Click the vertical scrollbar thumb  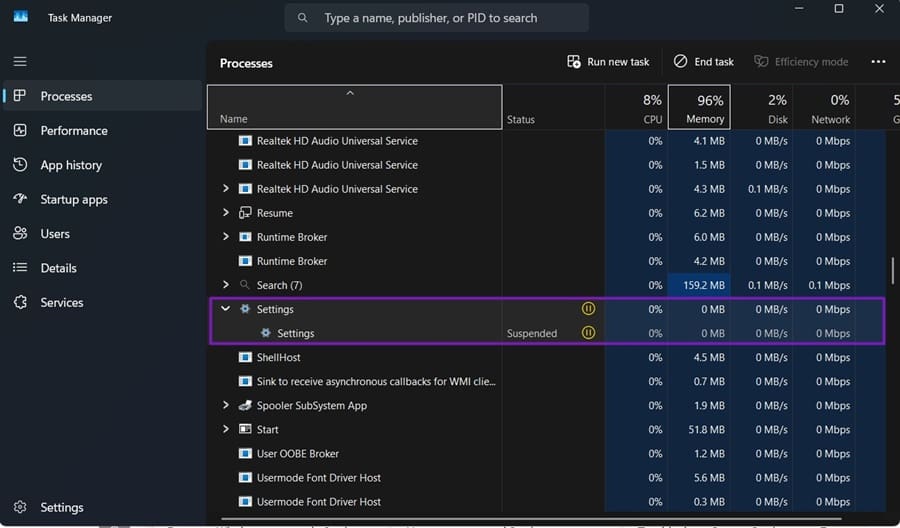pyautogui.click(x=893, y=270)
